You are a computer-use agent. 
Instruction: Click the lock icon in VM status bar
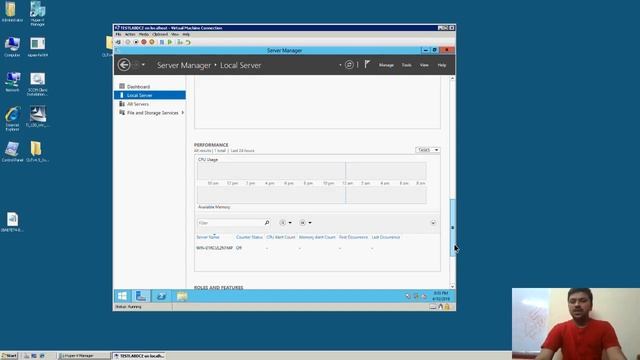point(447,307)
